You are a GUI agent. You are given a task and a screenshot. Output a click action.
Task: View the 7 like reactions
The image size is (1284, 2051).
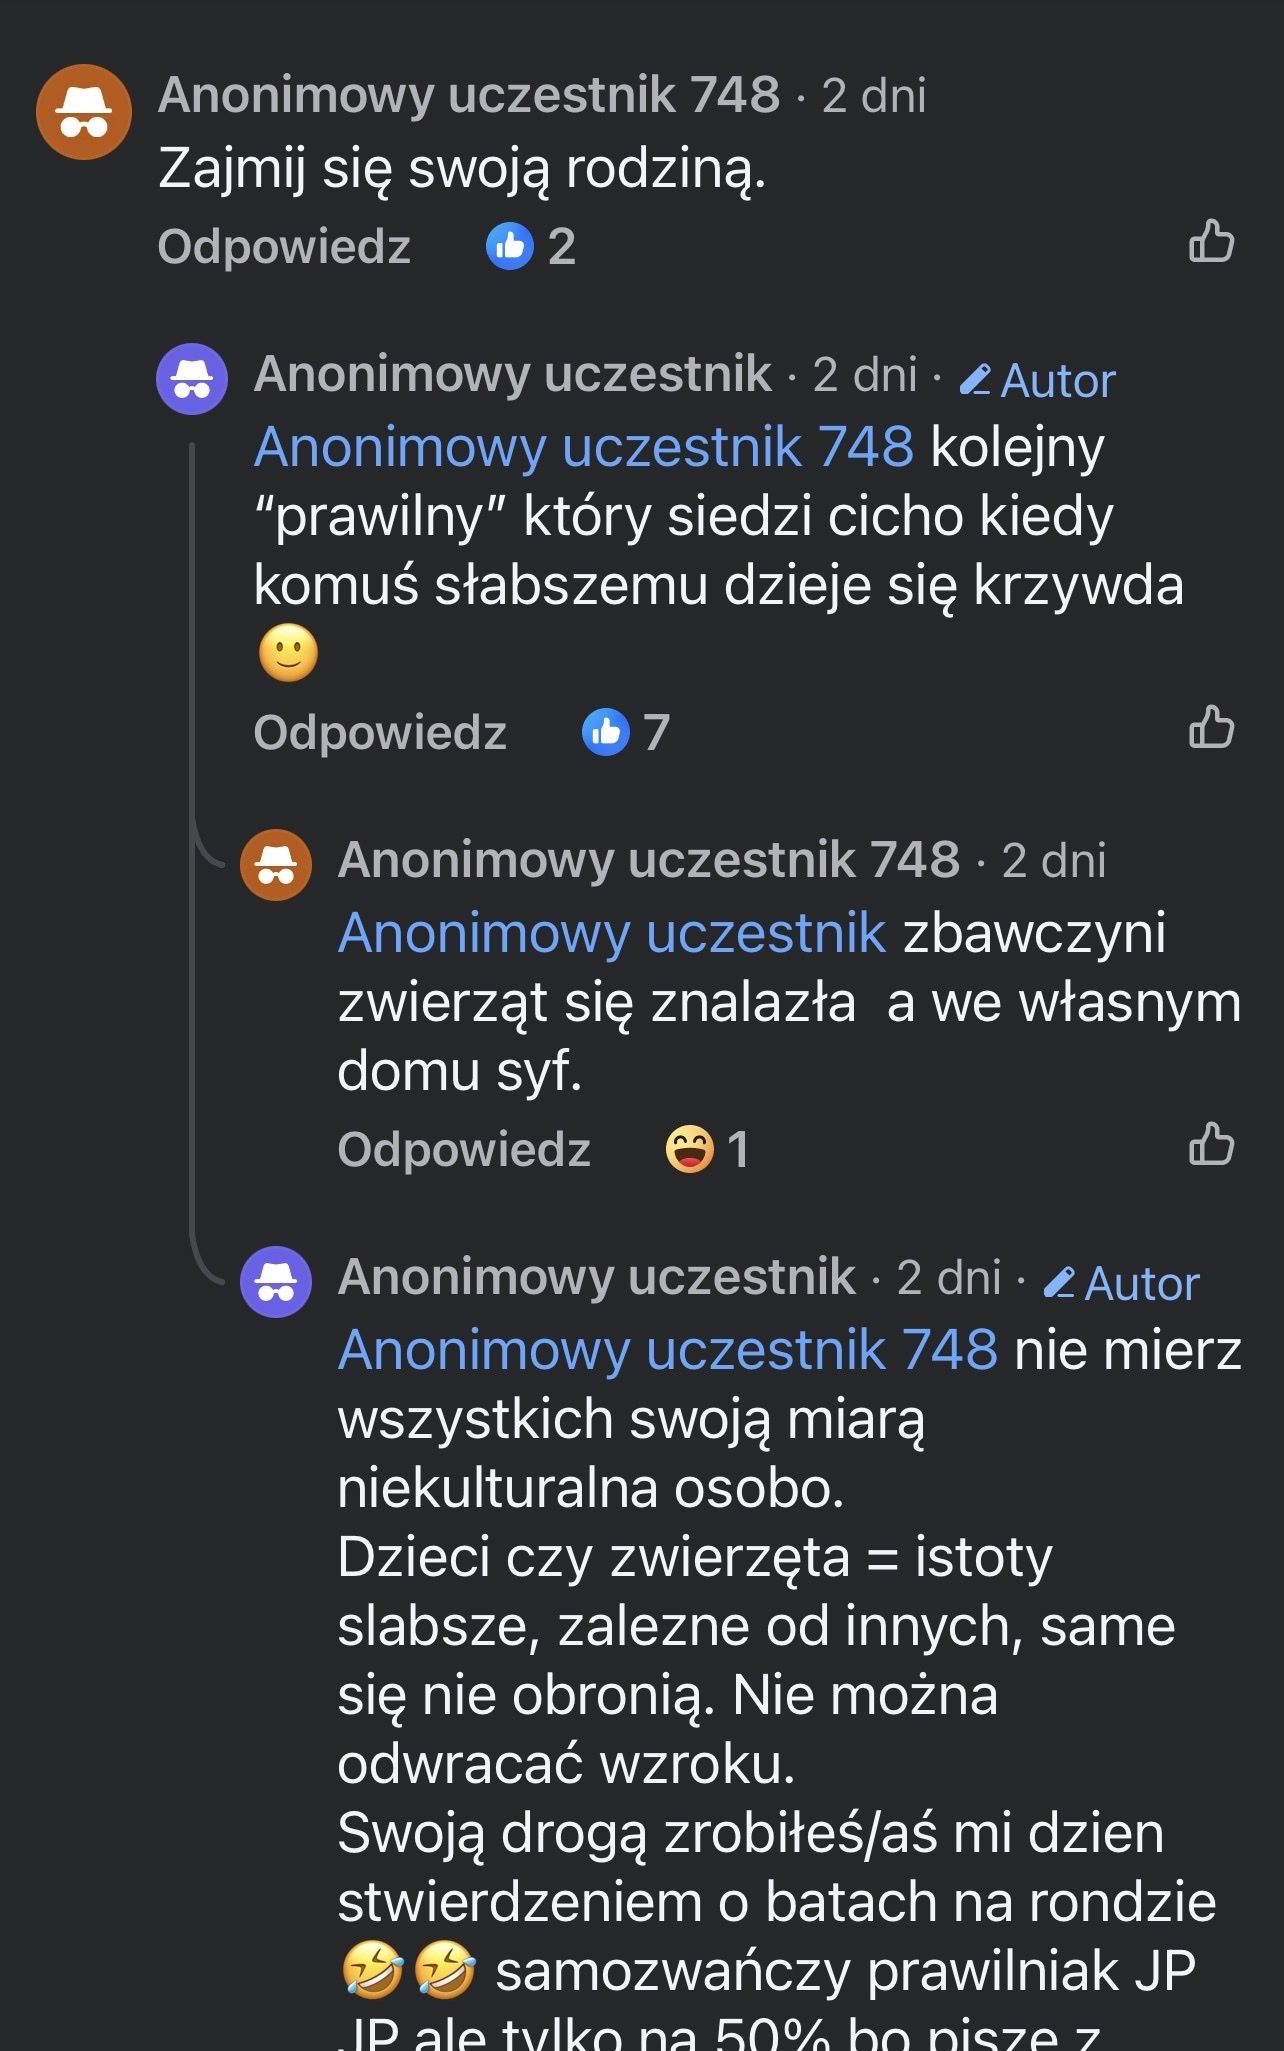tap(626, 732)
